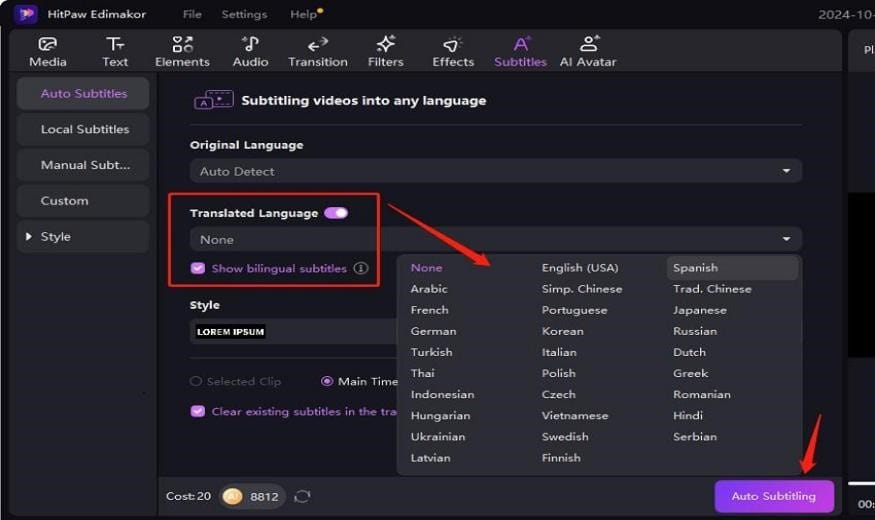Viewport: 875px width, 520px height.
Task: Choose Czech as translated language
Action: [x=558, y=394]
